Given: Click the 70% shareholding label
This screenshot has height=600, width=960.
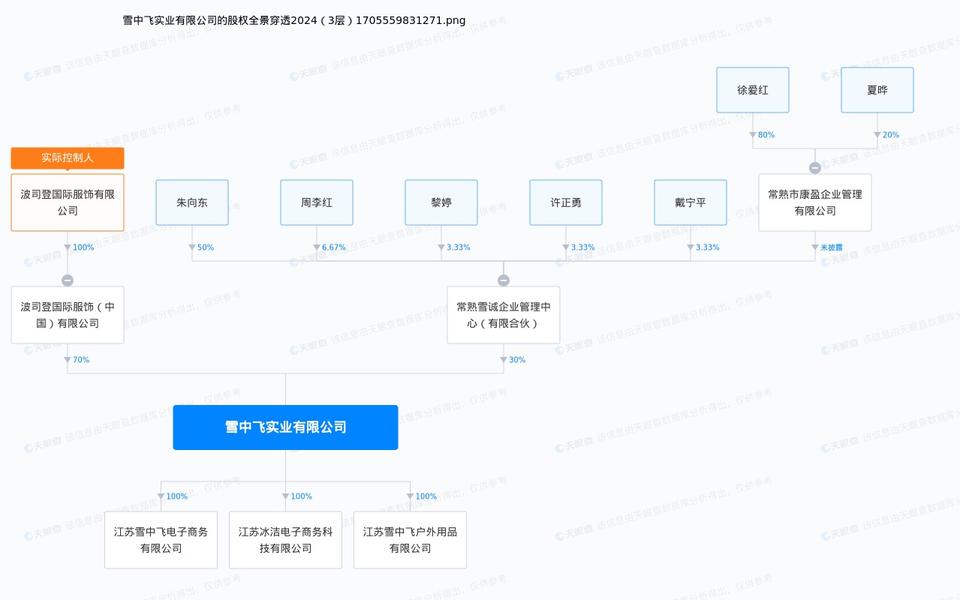Looking at the screenshot, I should click(80, 360).
